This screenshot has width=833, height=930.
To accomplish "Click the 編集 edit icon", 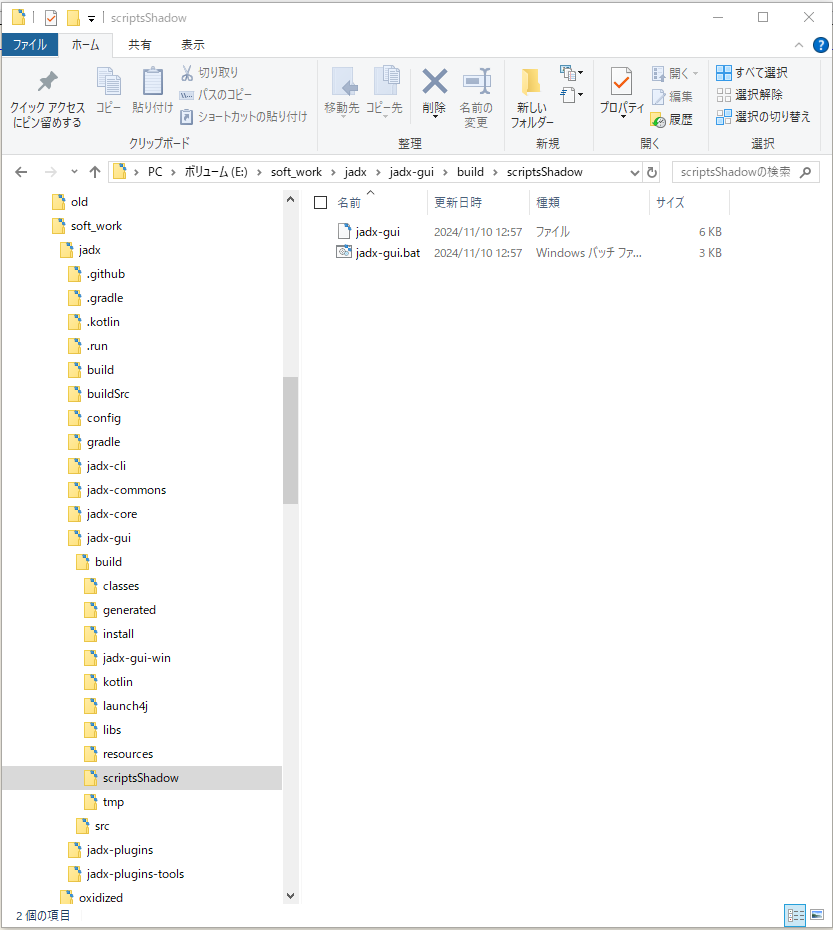I will point(659,96).
